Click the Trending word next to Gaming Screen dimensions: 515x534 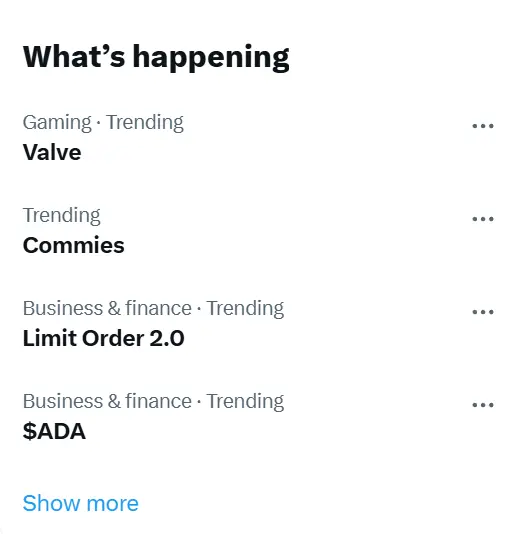tap(145, 123)
